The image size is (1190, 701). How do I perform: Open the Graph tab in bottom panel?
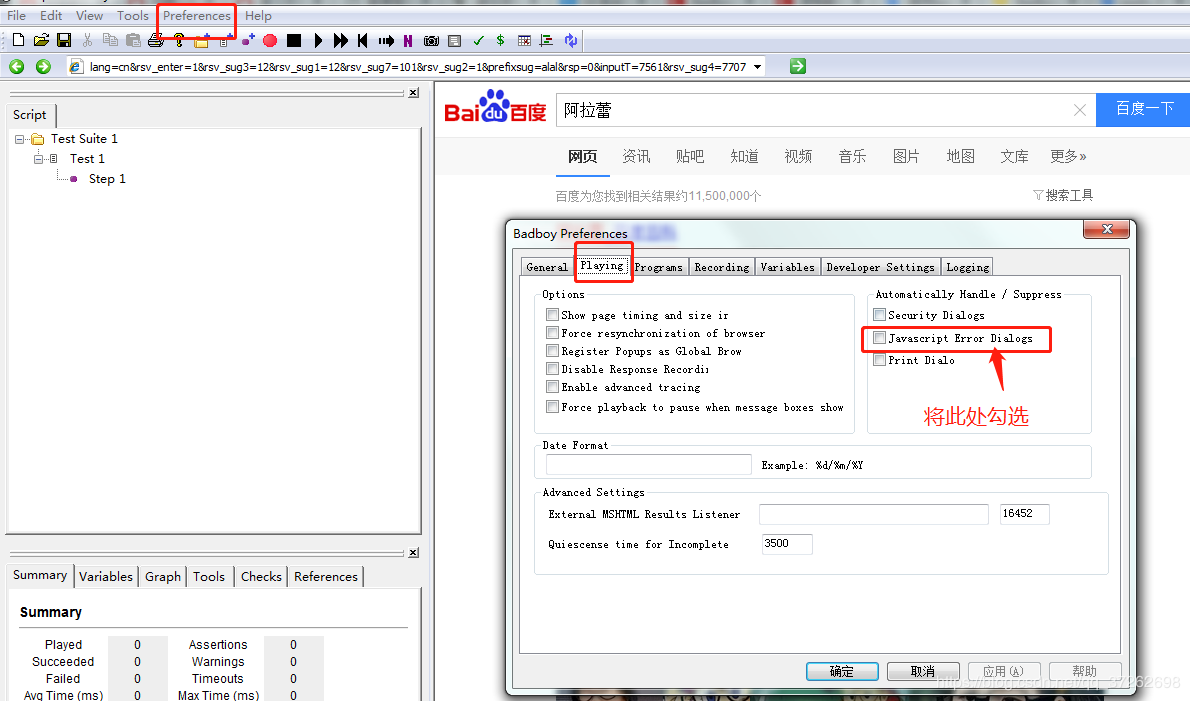click(163, 577)
